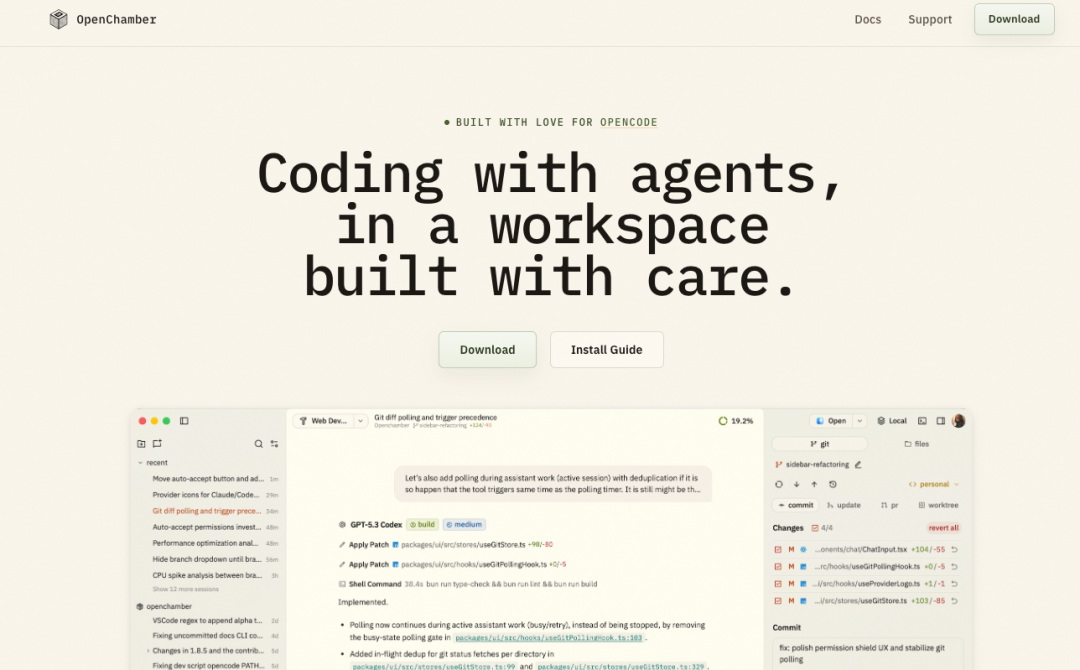Switch to the git tab

pyautogui.click(x=820, y=444)
